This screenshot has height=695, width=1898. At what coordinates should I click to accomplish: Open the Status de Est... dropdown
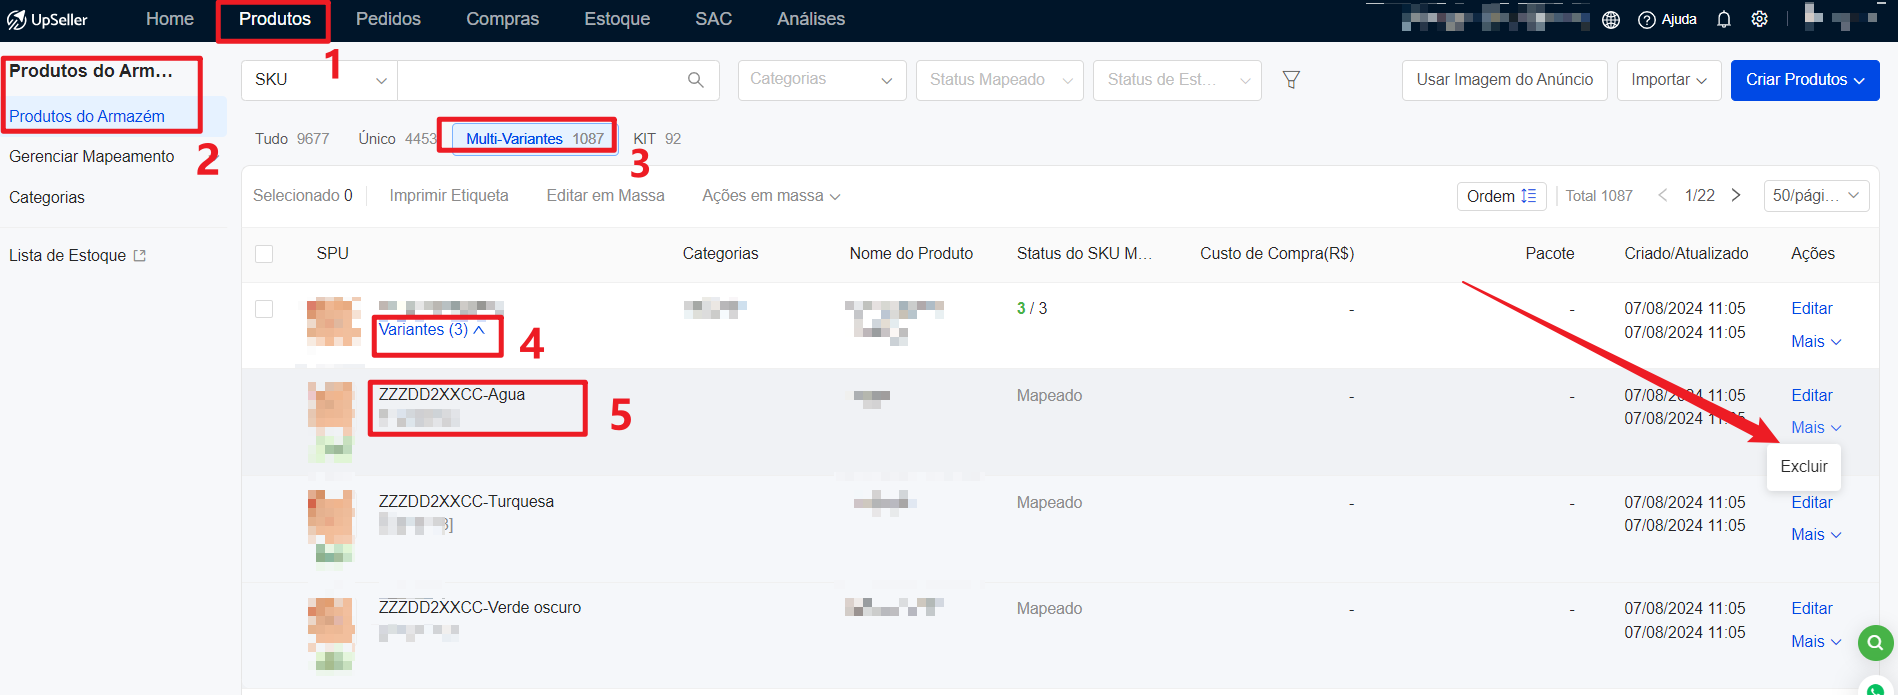coord(1177,80)
